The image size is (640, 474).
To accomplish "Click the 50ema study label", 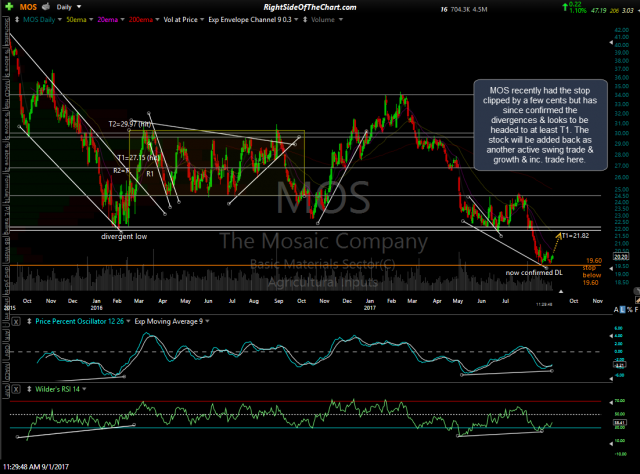I will pyautogui.click(x=76, y=20).
